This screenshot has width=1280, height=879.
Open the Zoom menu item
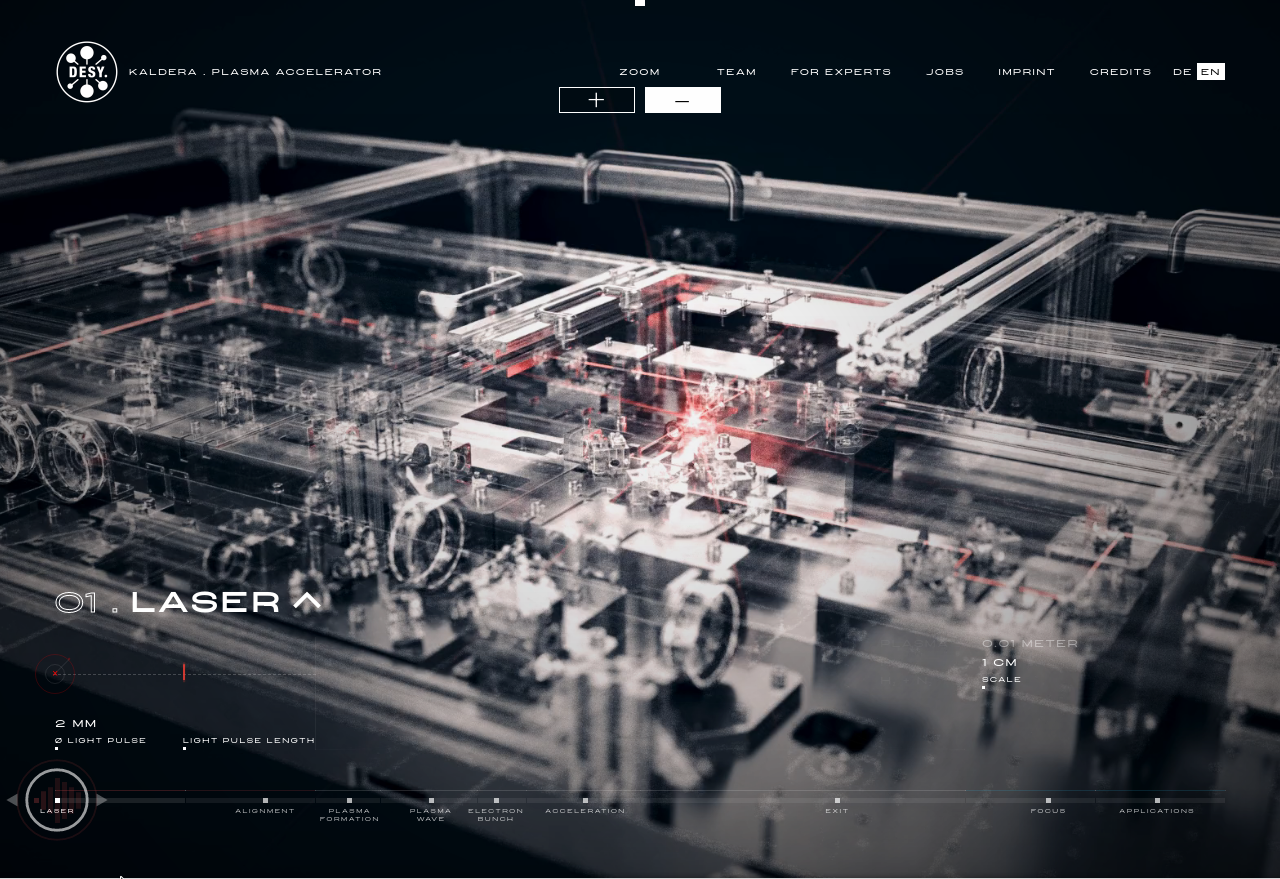tap(640, 72)
